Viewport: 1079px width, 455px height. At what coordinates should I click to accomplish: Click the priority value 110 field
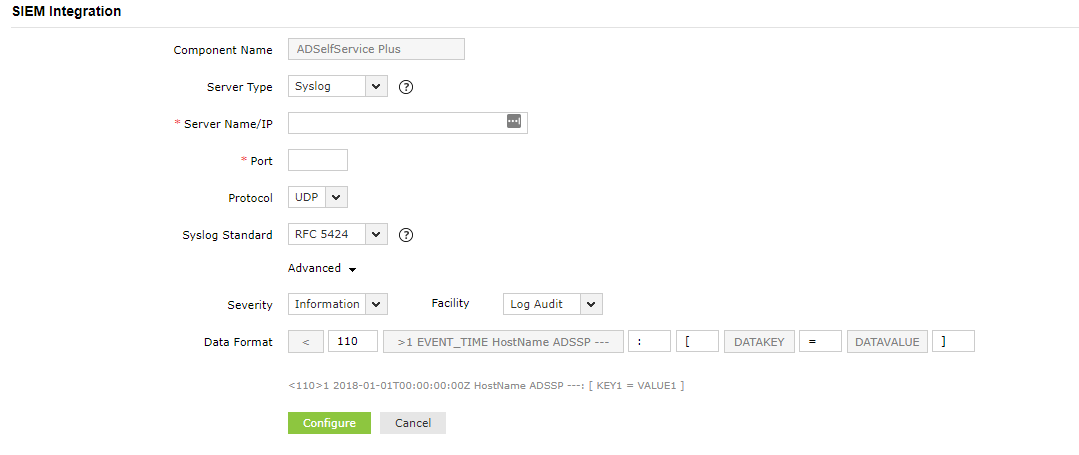pos(352,342)
